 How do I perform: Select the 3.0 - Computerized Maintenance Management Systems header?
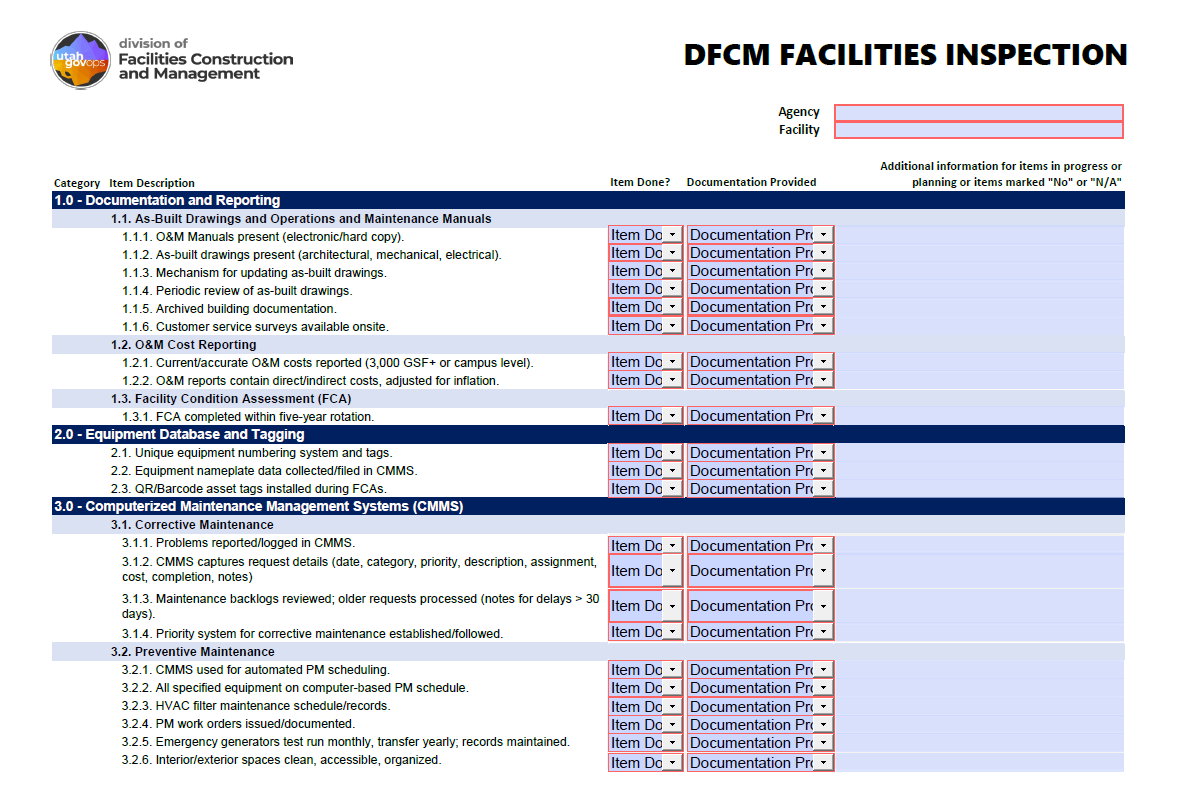588,507
